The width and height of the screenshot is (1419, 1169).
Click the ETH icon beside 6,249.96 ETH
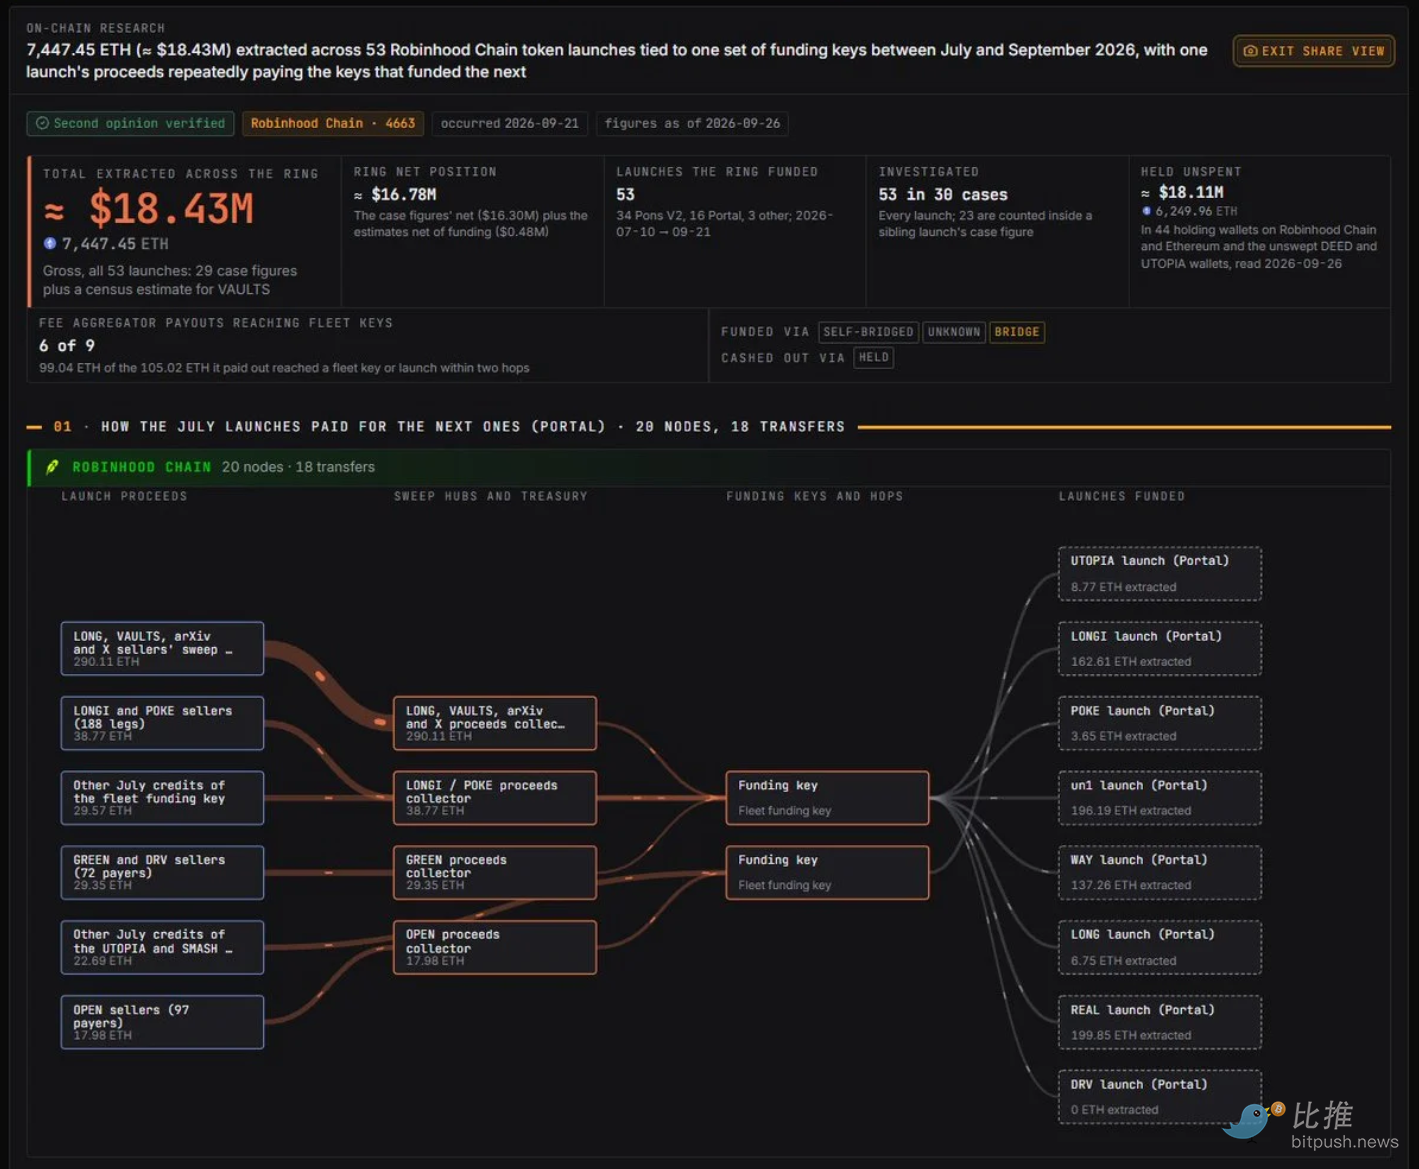pyautogui.click(x=1146, y=211)
